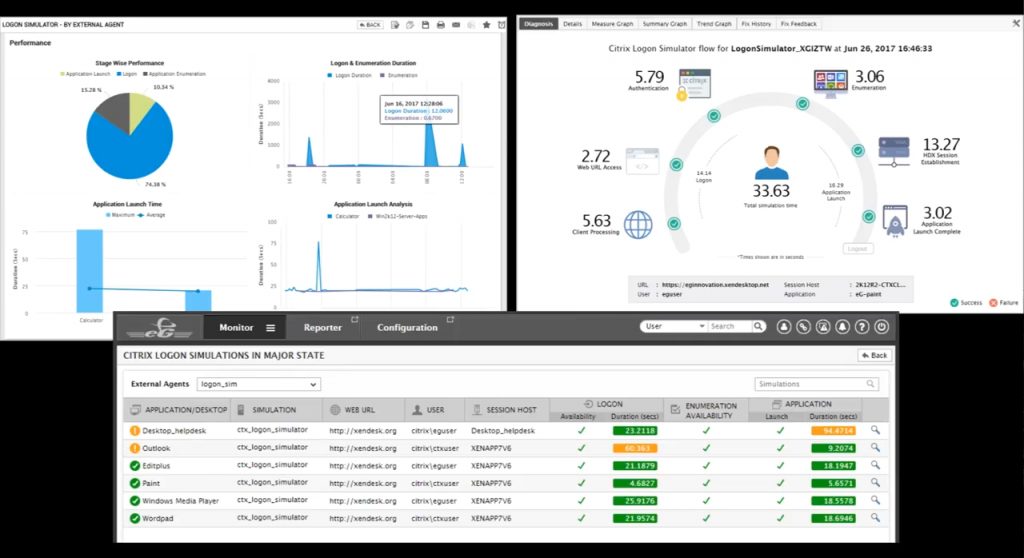
Task: Open the User search type dropdown
Action: (x=673, y=326)
